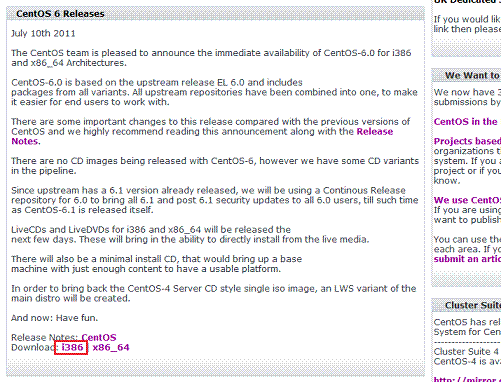This screenshot has height=382, width=501.
Task: Click the 'Since upstream has a 6.1' paragraph
Action: tap(215, 200)
